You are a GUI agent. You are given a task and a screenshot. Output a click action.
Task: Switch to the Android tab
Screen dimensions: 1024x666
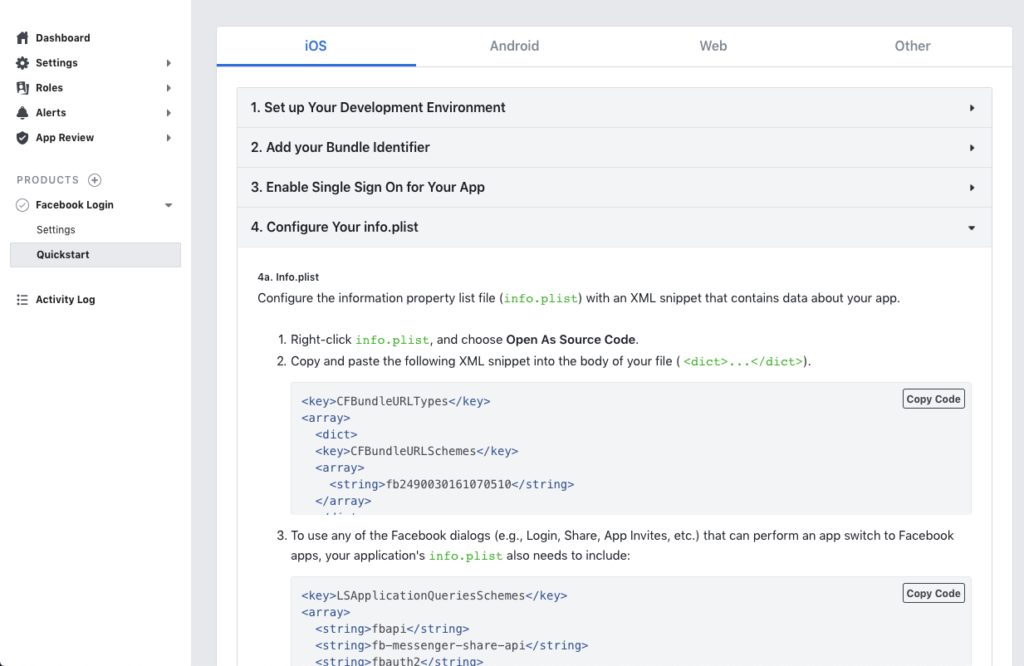514,45
